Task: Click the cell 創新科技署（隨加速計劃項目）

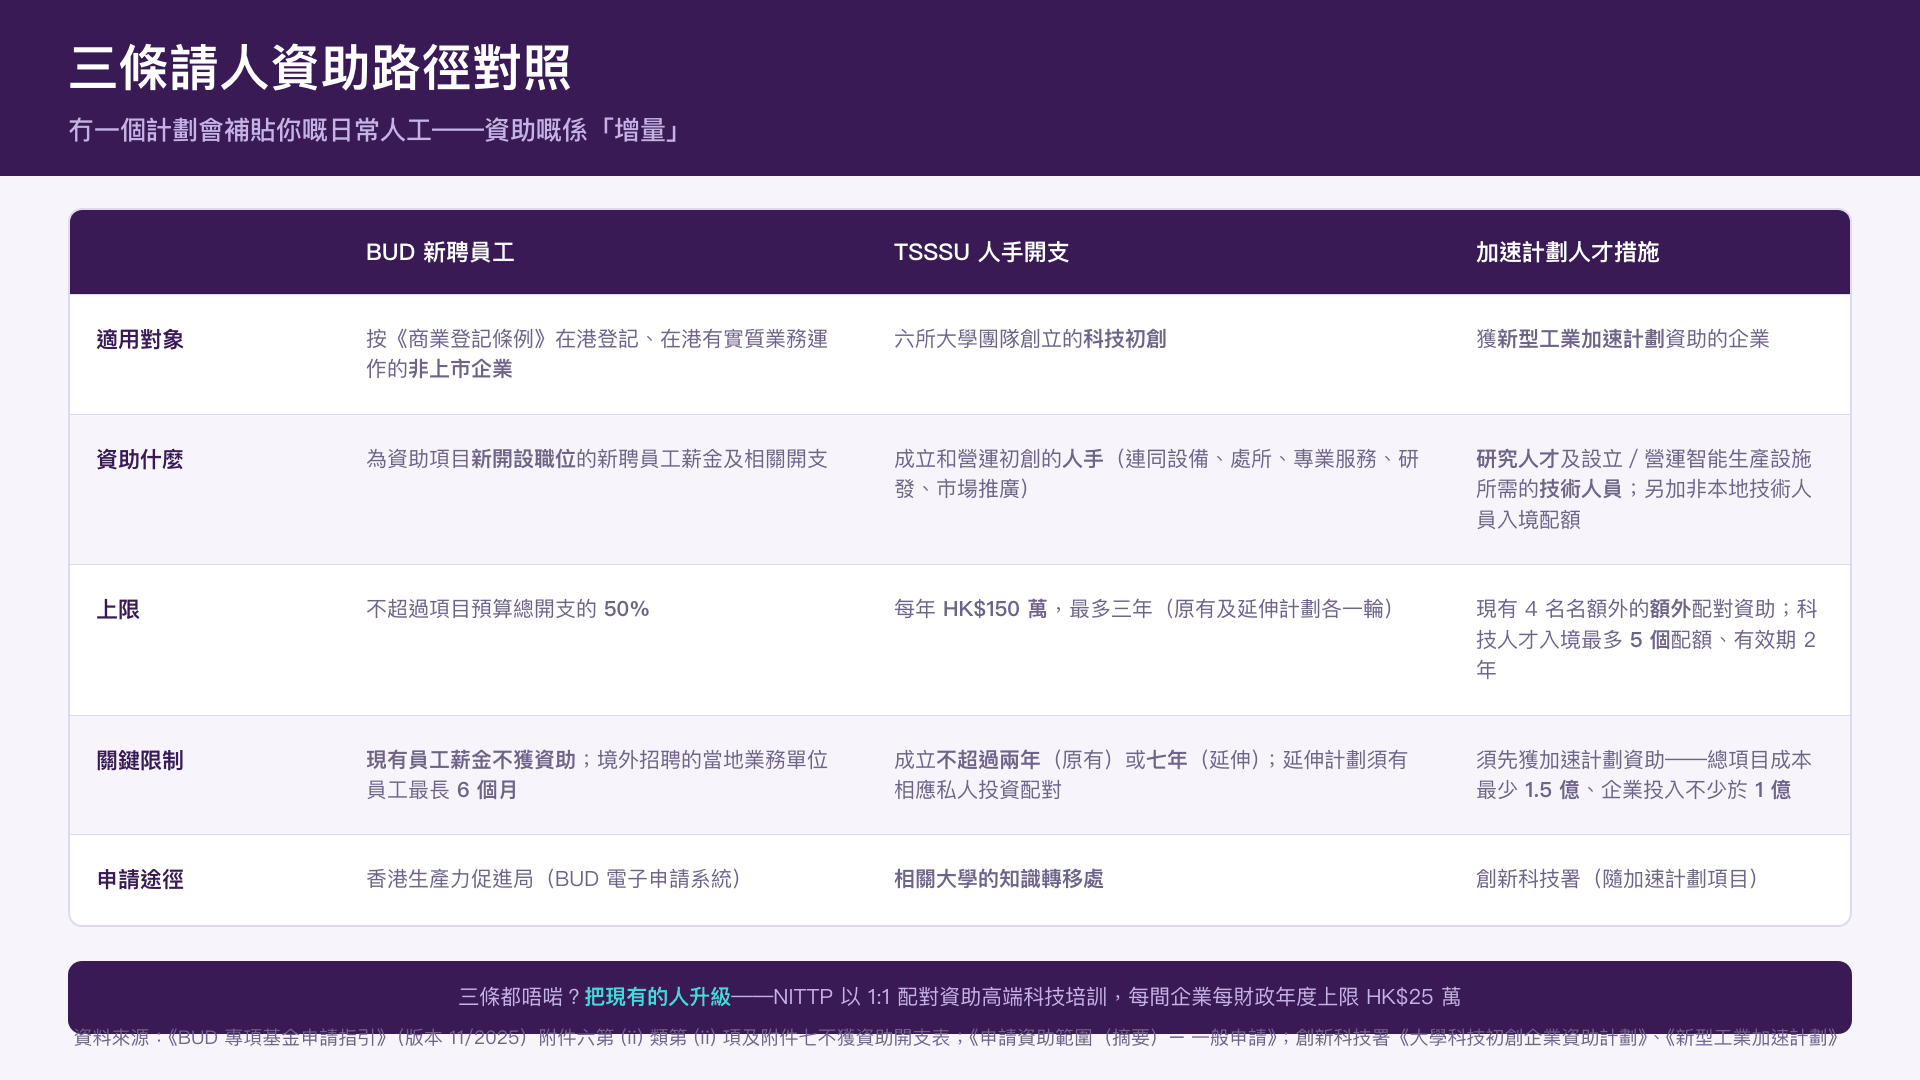Action: click(1620, 879)
